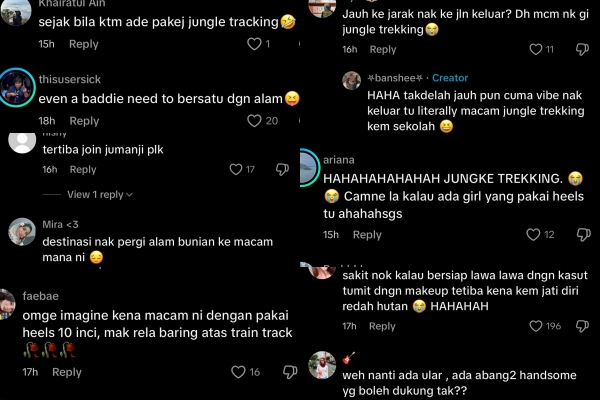Like thisusersick's comment with 20 likes

point(254,121)
